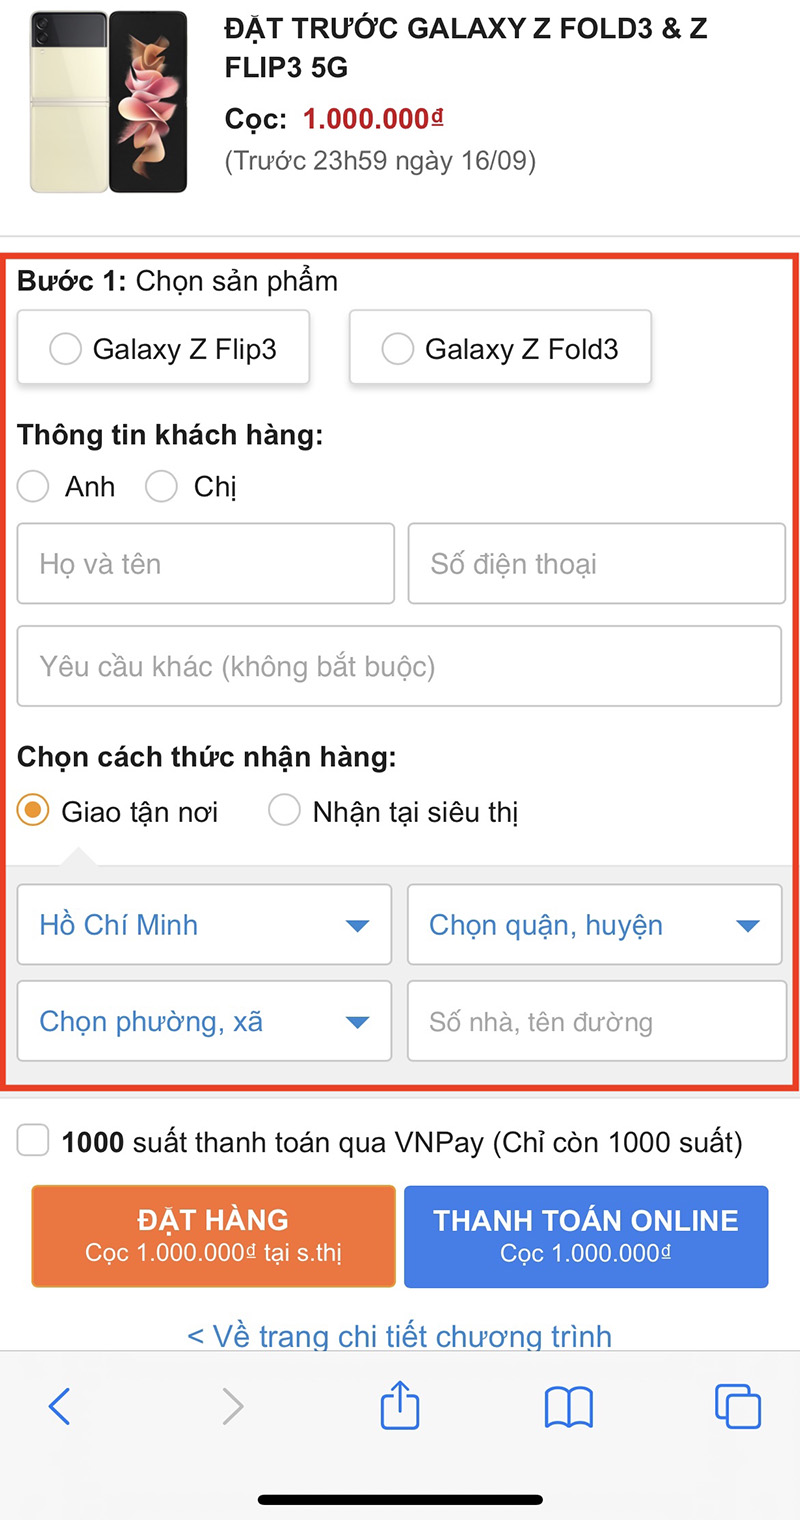This screenshot has width=800, height=1520.
Task: Focus the Họ và tên field
Action: coord(205,564)
